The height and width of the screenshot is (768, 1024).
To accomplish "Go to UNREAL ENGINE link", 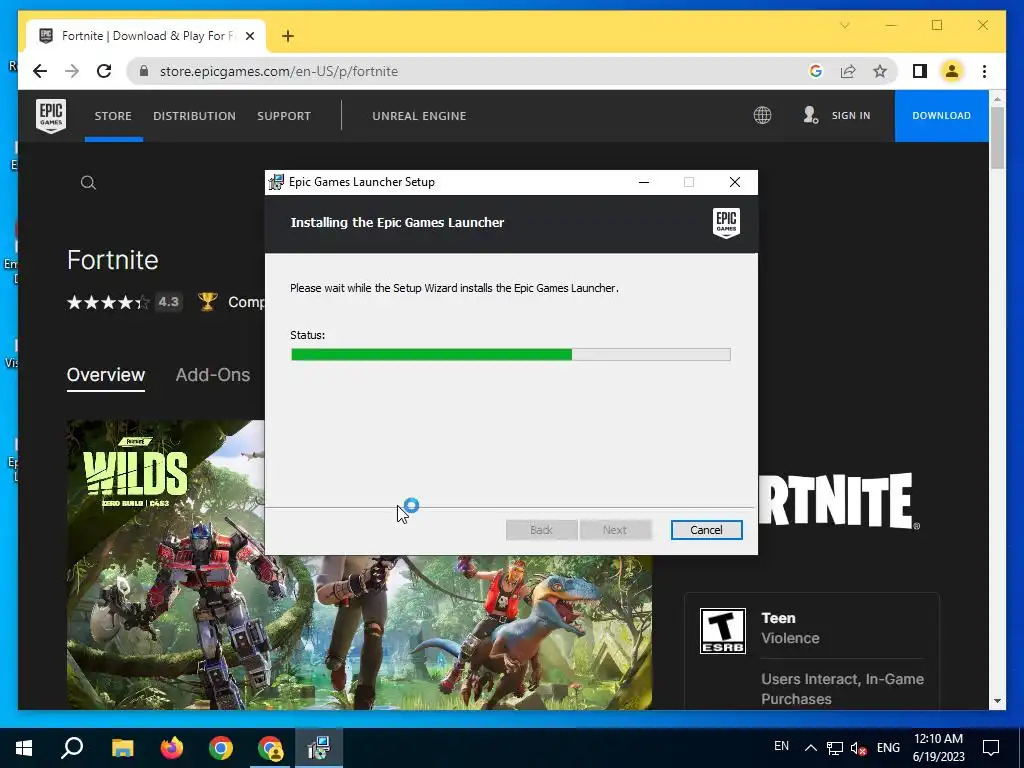I will 419,116.
